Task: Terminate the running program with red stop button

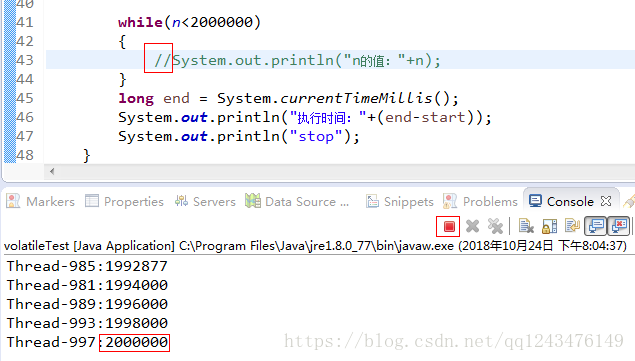Action: click(449, 226)
